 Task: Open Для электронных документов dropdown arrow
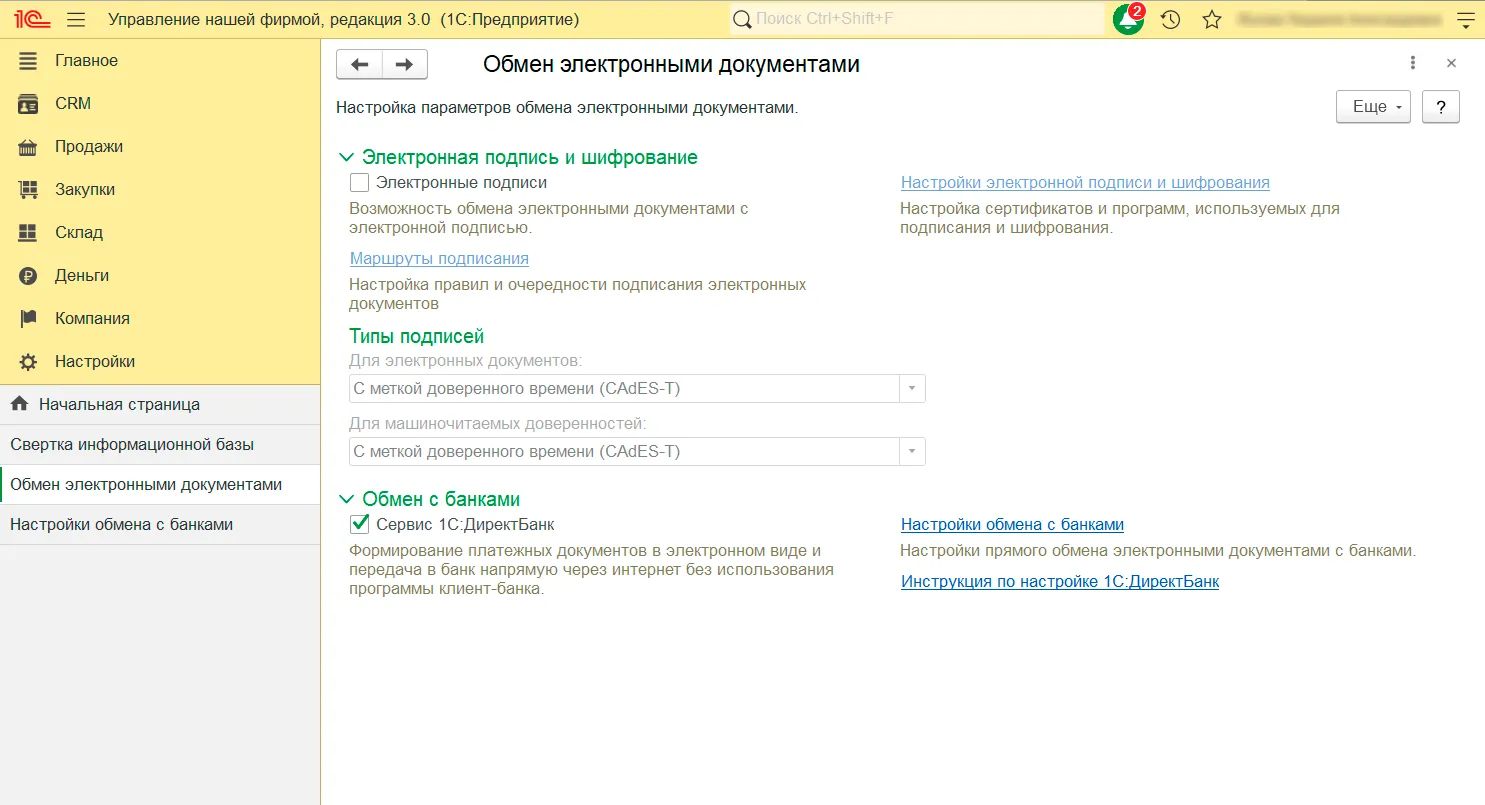click(x=912, y=389)
